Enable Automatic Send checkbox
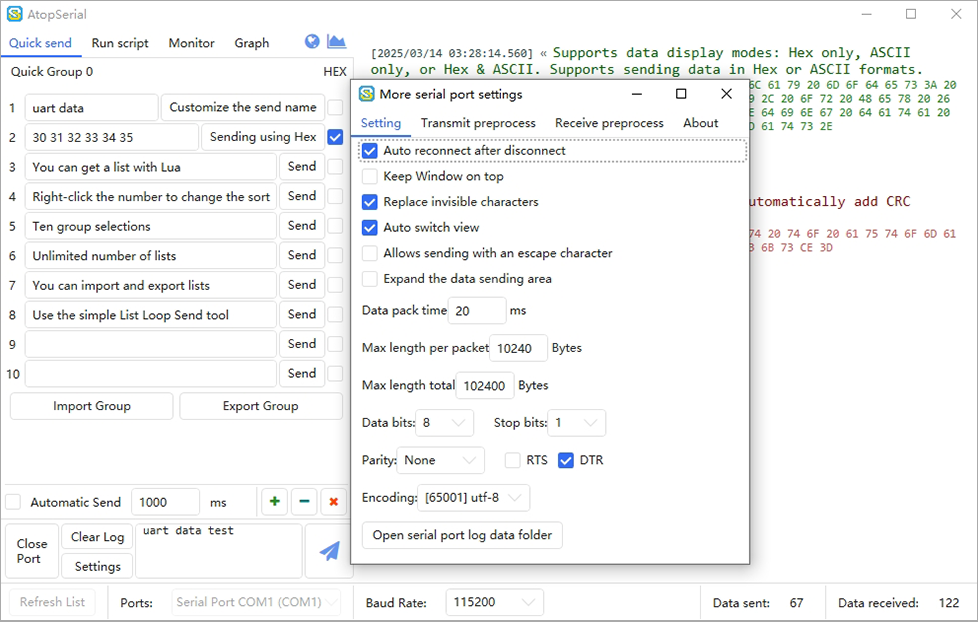The width and height of the screenshot is (978, 622). pos(13,502)
